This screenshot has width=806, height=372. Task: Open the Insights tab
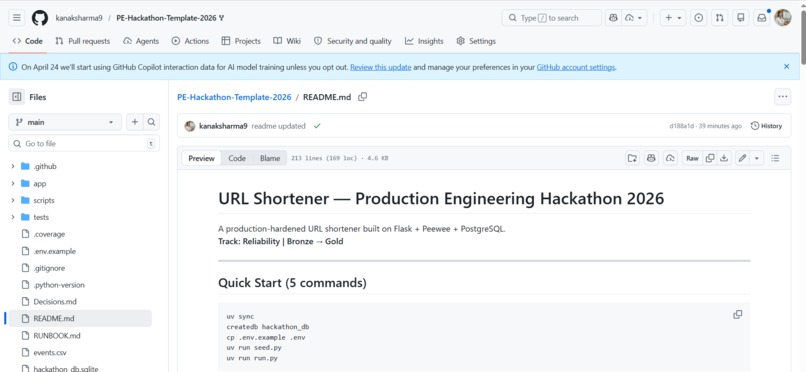[424, 41]
